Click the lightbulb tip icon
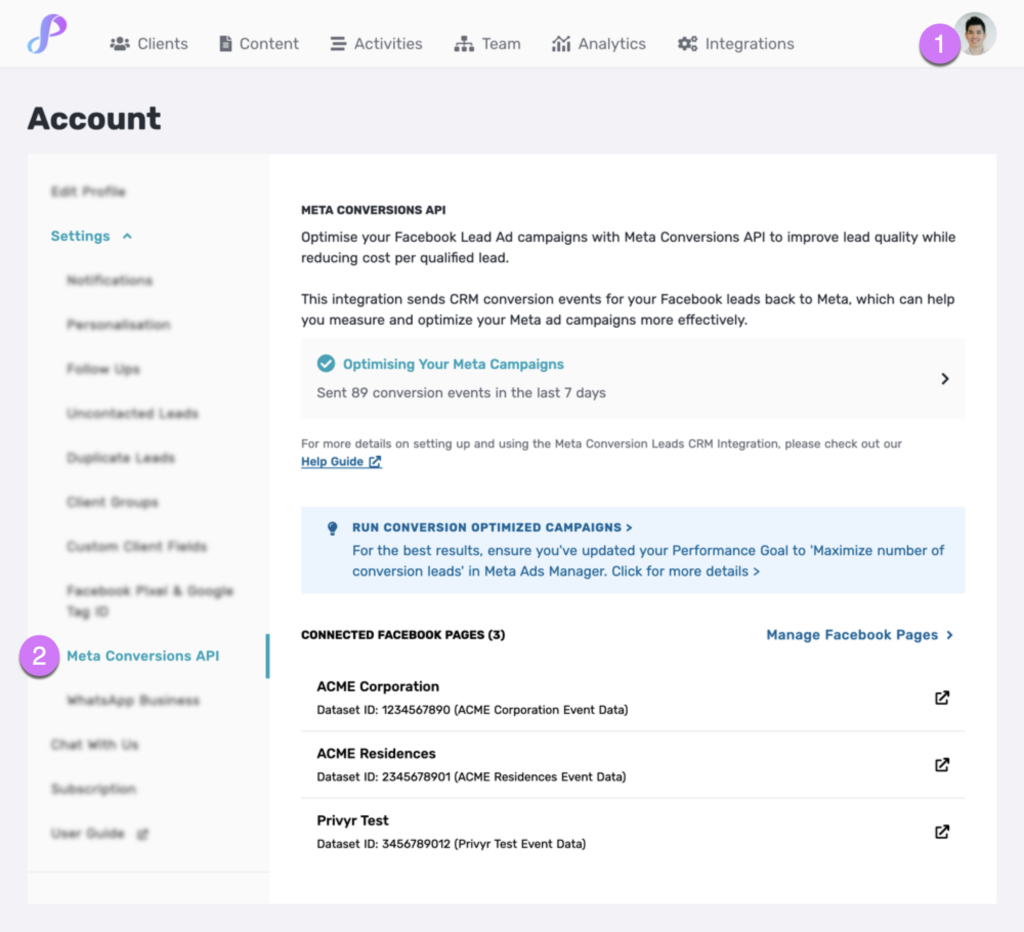This screenshot has width=1024, height=932. (332, 528)
